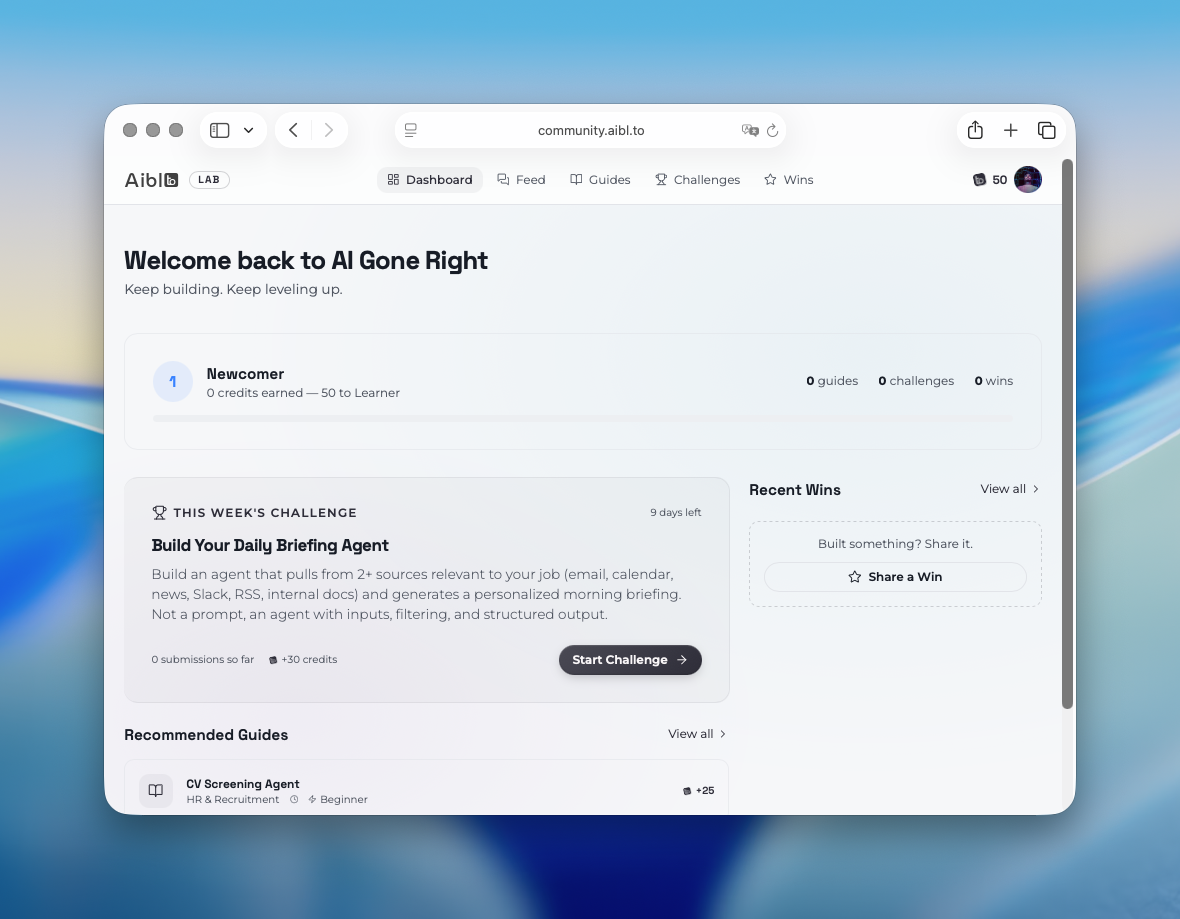Click the Start Challenge button

[630, 660]
